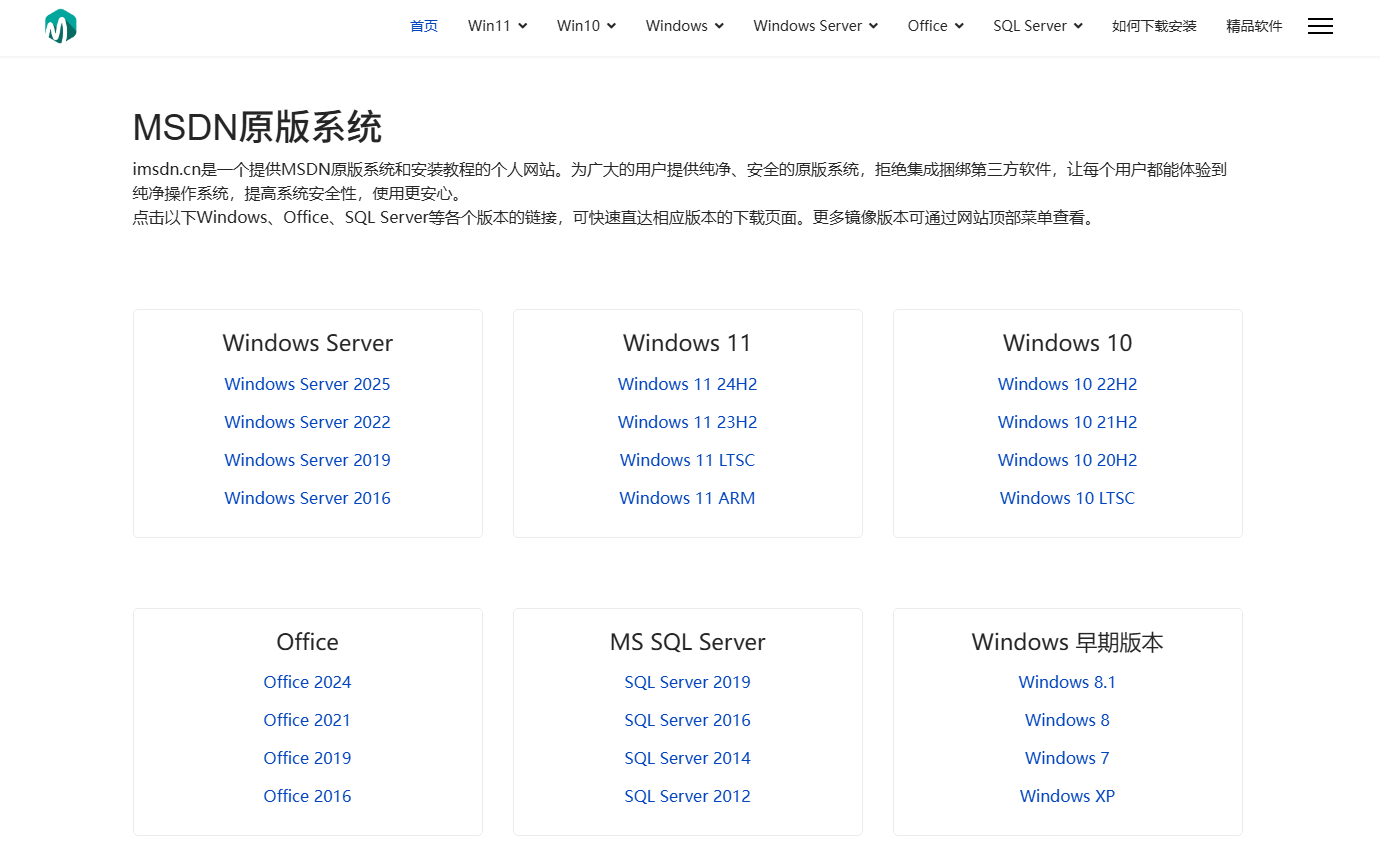Image resolution: width=1380 pixels, height=865 pixels.
Task: Expand the Office navigation dropdown
Action: point(935,26)
